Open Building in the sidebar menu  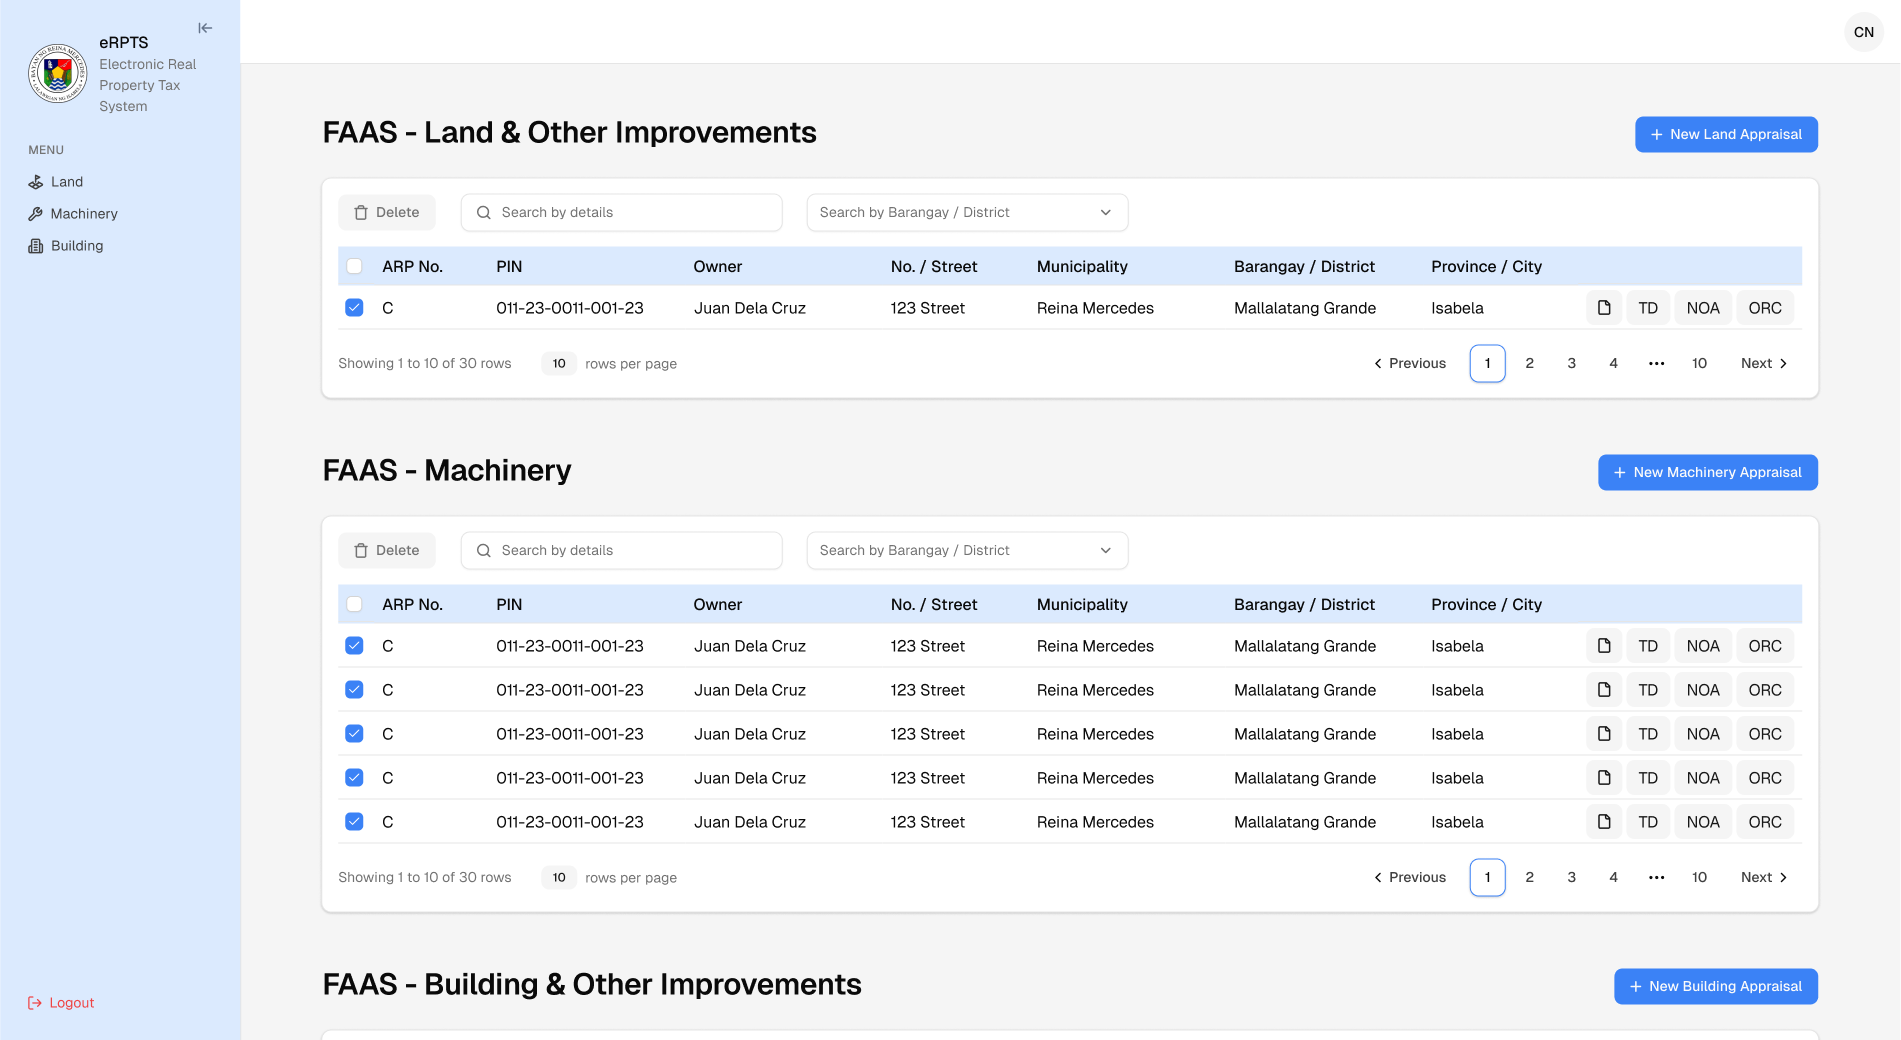coord(77,246)
